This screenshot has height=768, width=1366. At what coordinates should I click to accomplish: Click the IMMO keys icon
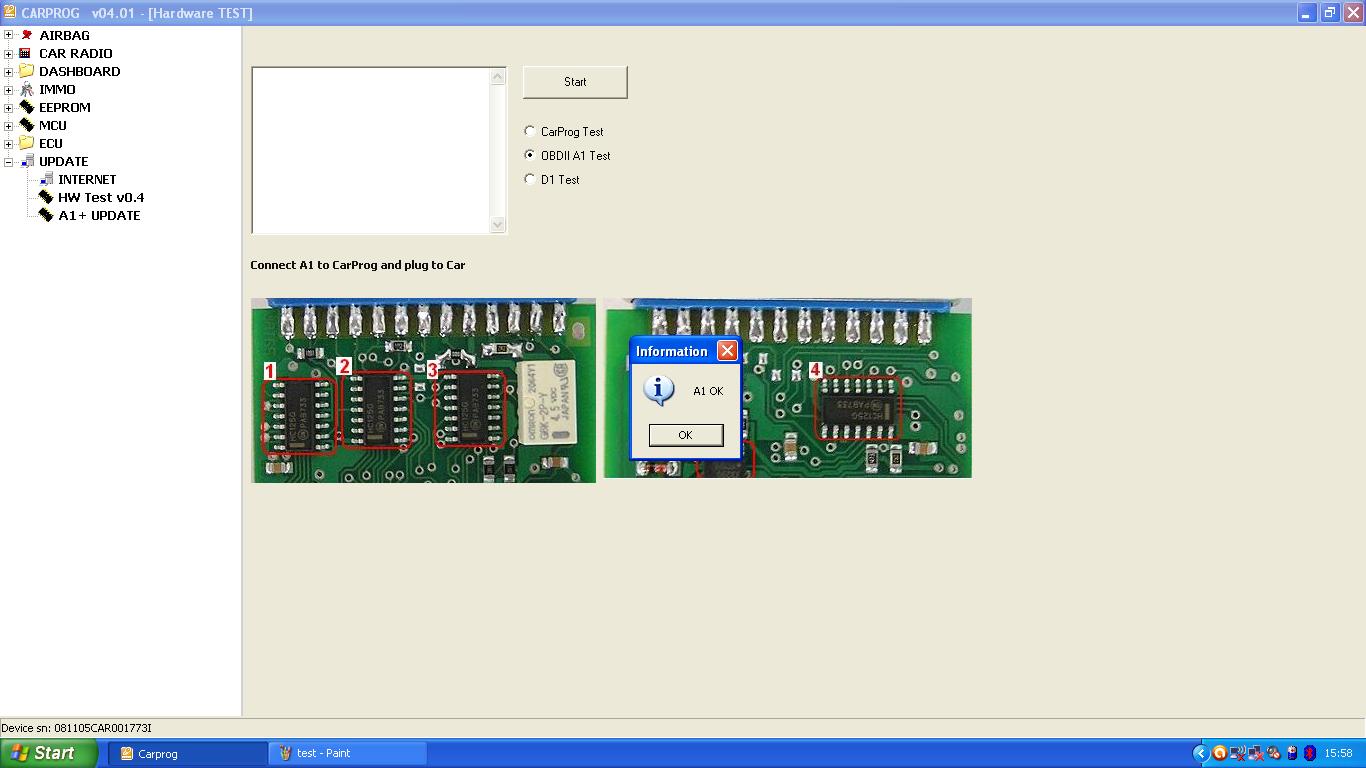click(x=27, y=89)
